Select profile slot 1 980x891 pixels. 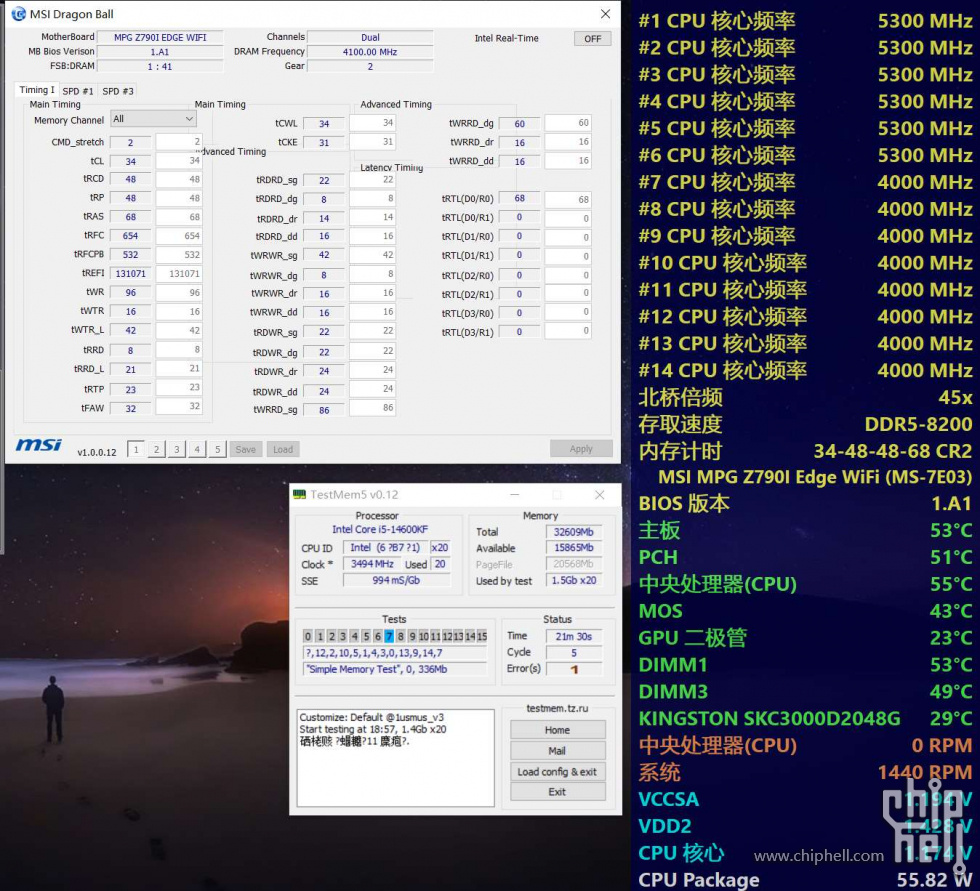[x=136, y=449]
